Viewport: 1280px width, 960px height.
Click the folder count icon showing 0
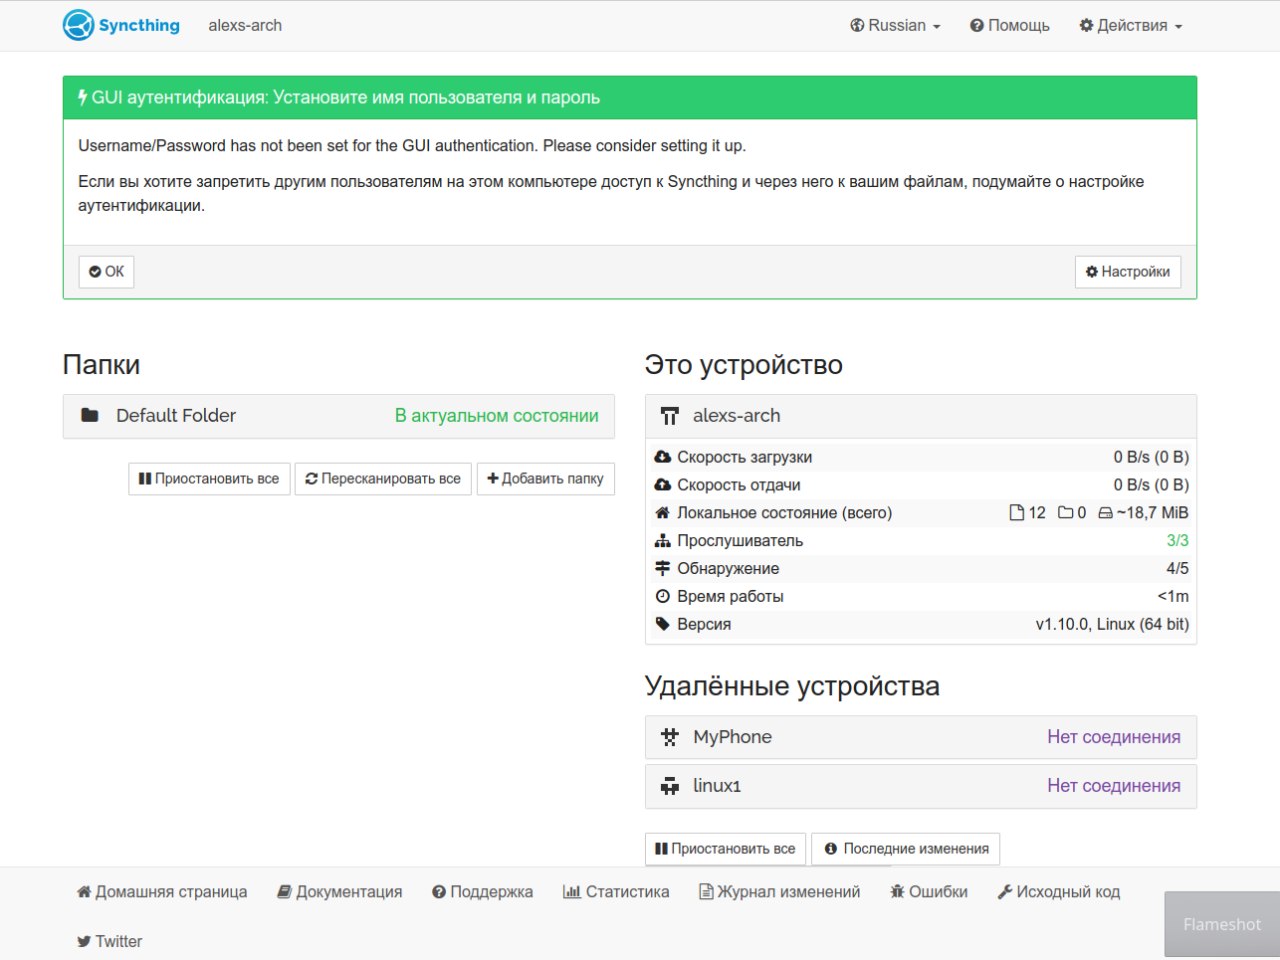(x=1066, y=513)
